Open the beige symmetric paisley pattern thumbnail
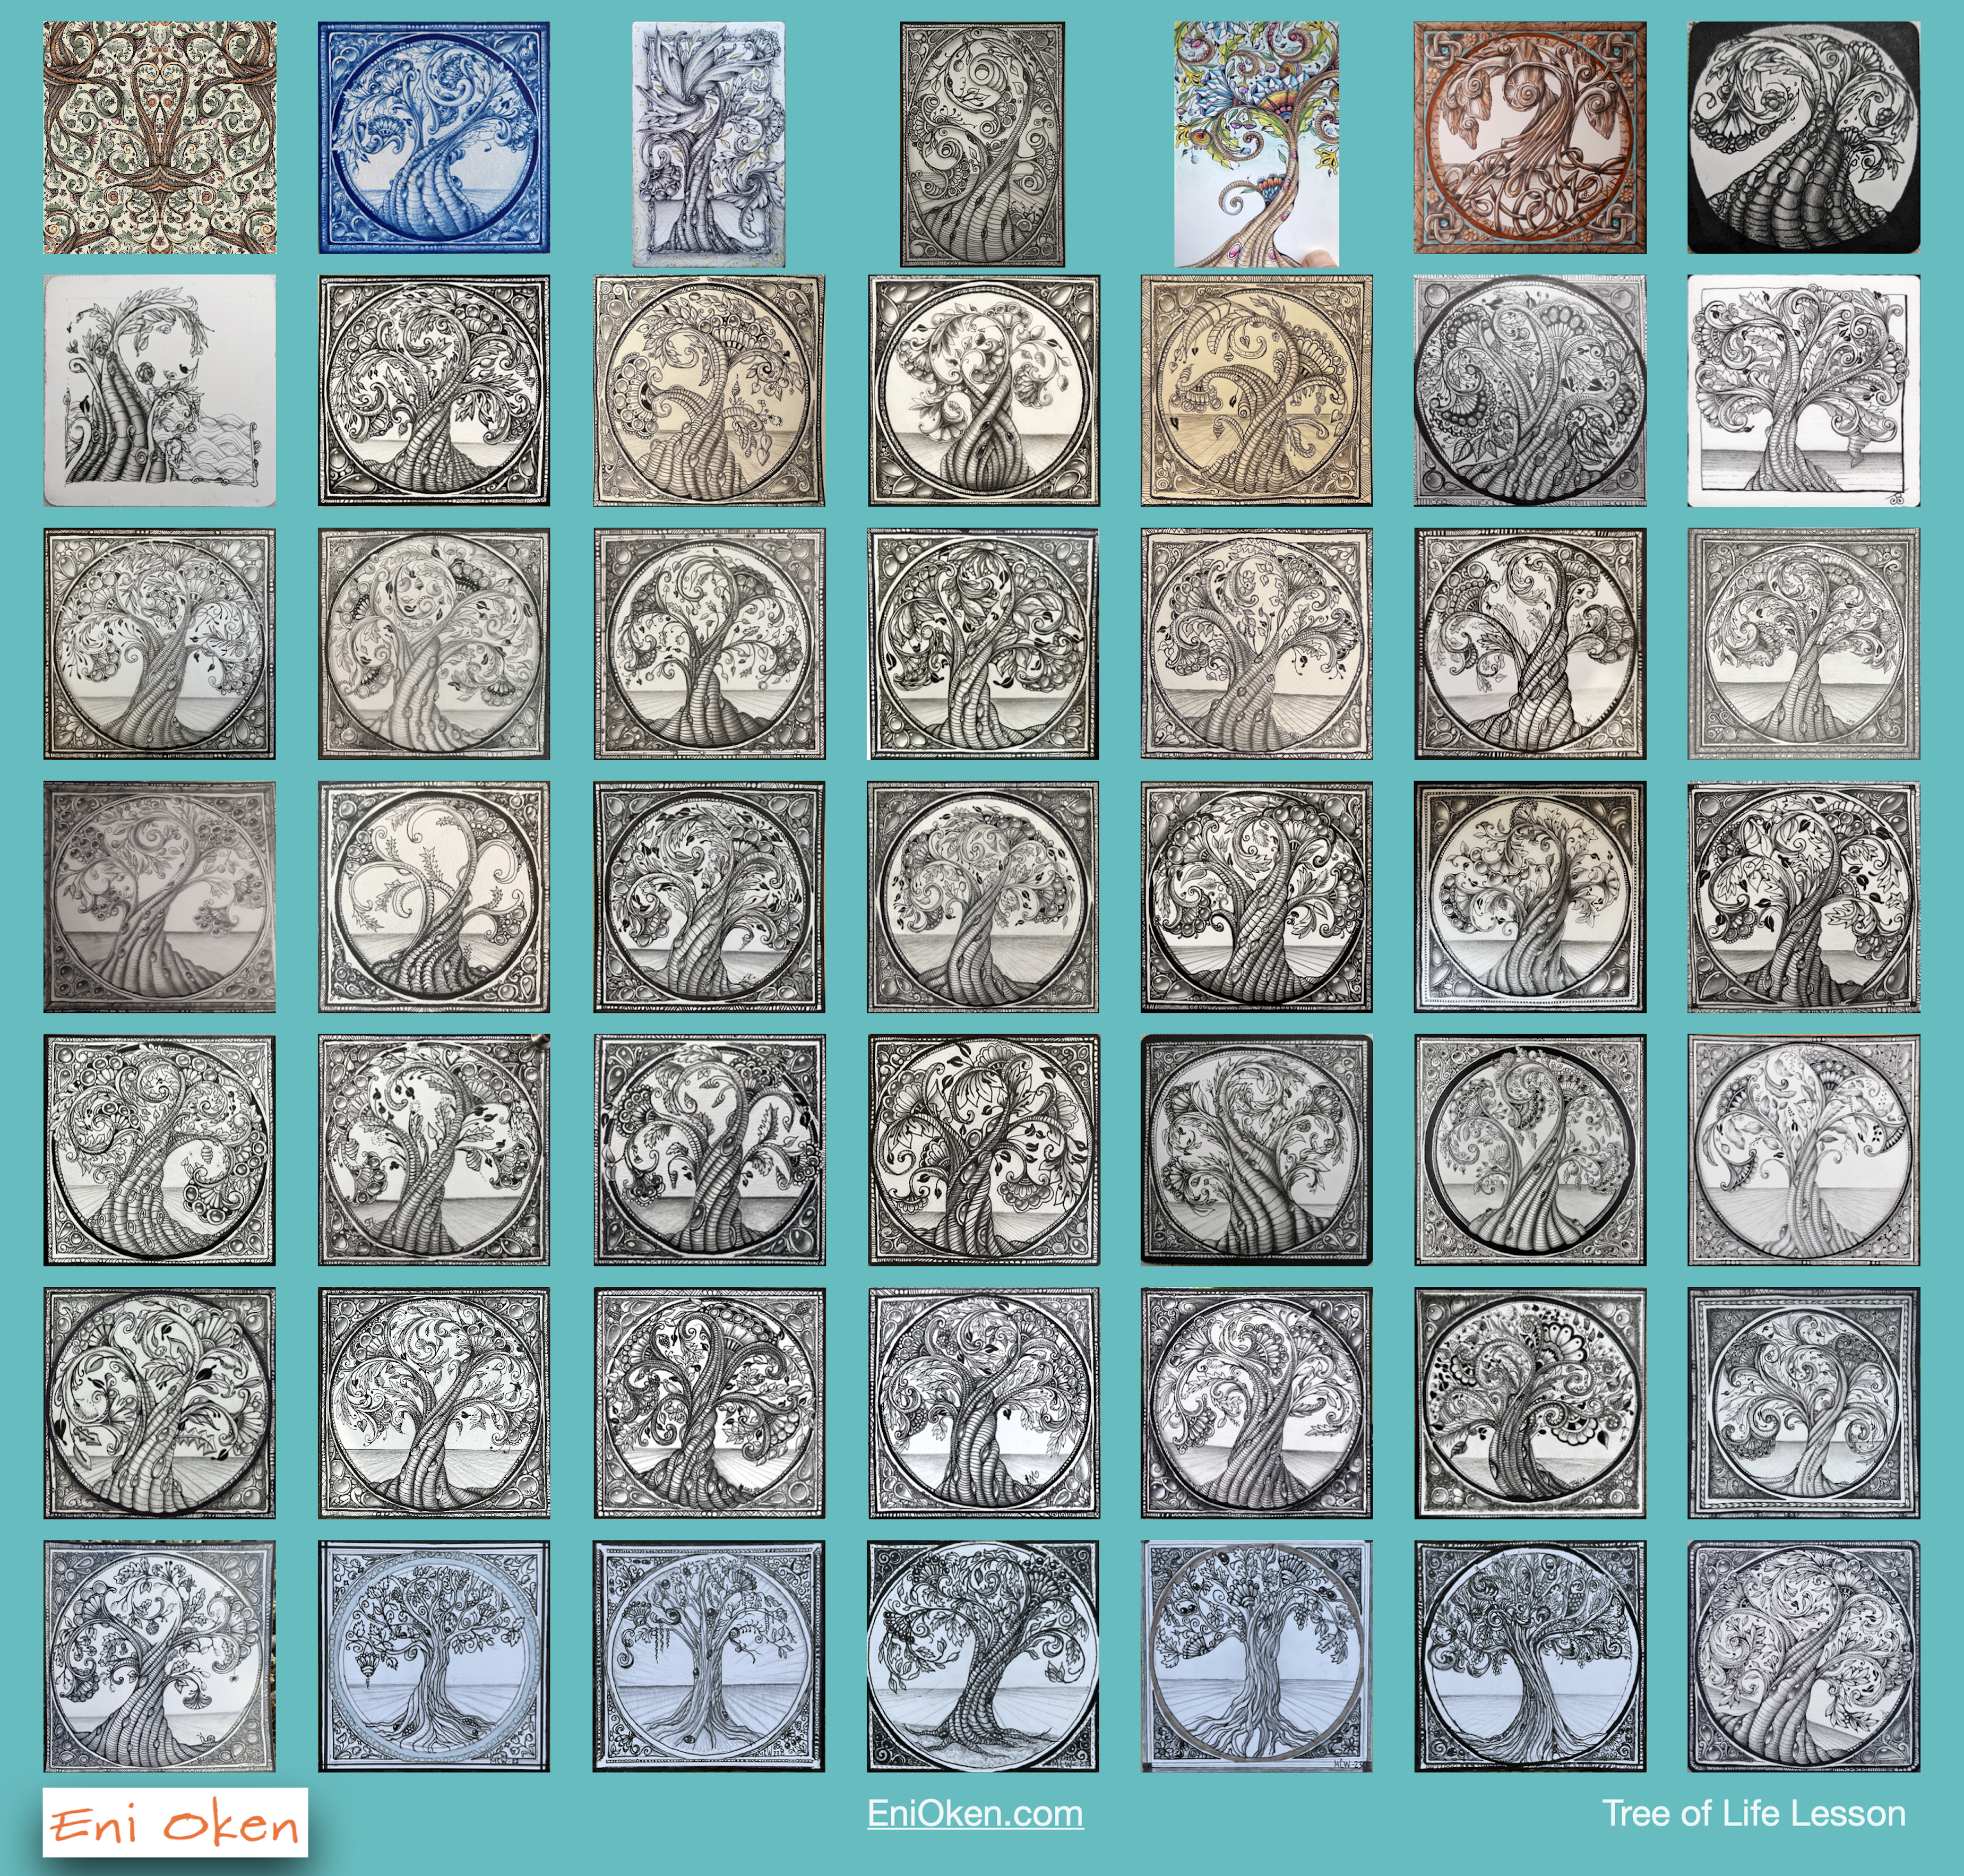Screen dimensions: 1964x1876 click(160, 138)
